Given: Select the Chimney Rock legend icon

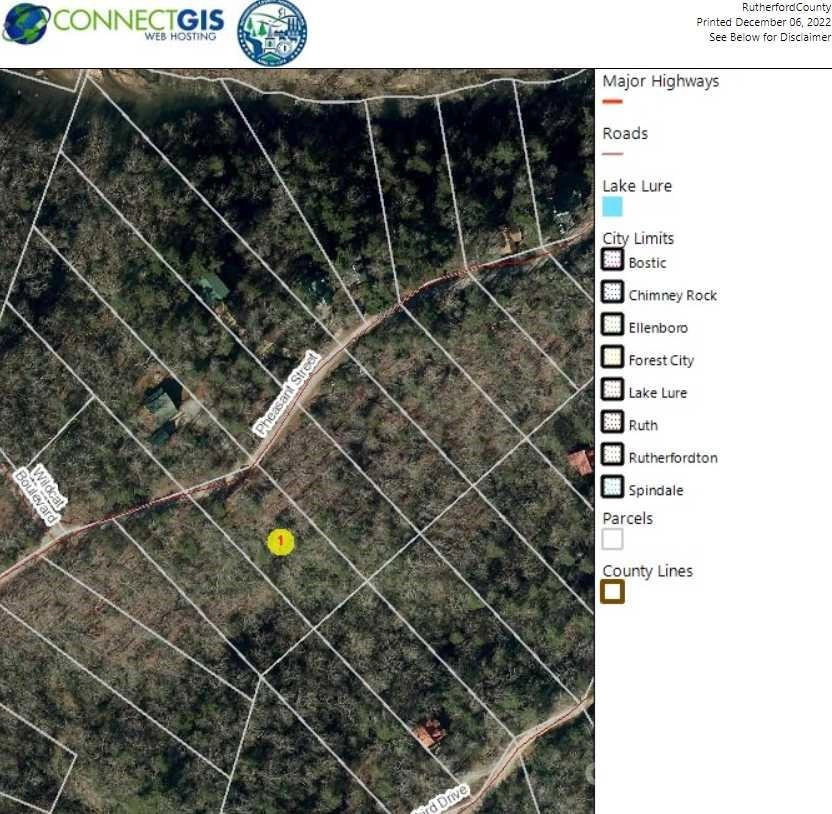Looking at the screenshot, I should 612,292.
